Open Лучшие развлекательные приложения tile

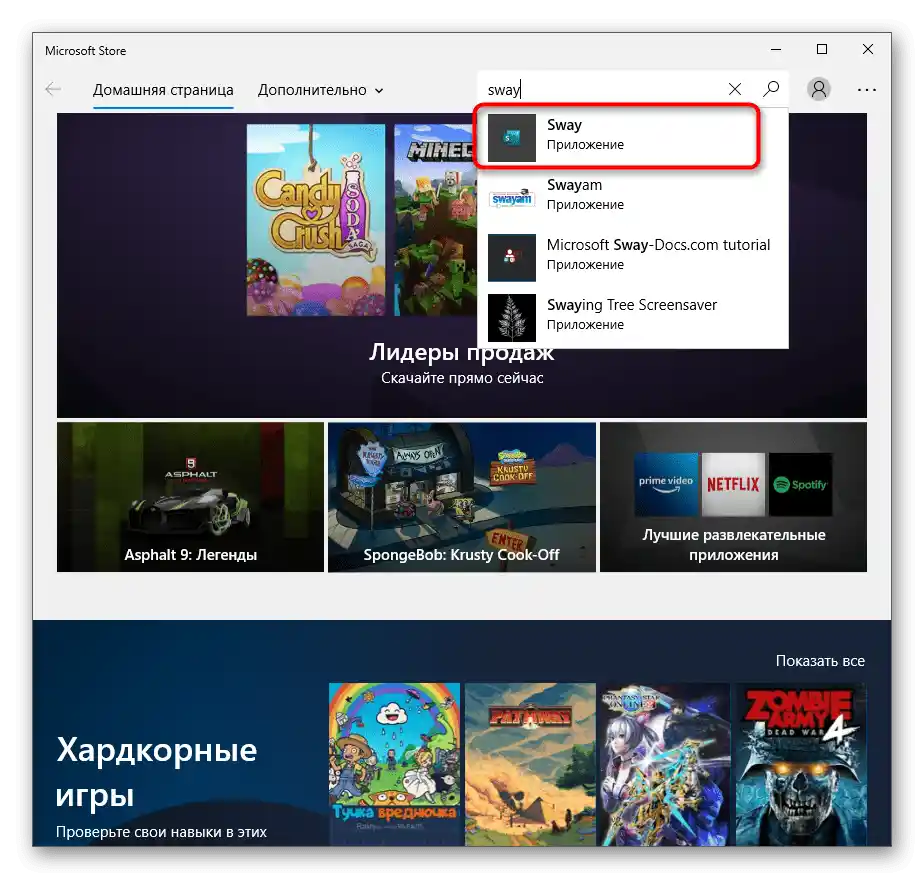coord(733,497)
